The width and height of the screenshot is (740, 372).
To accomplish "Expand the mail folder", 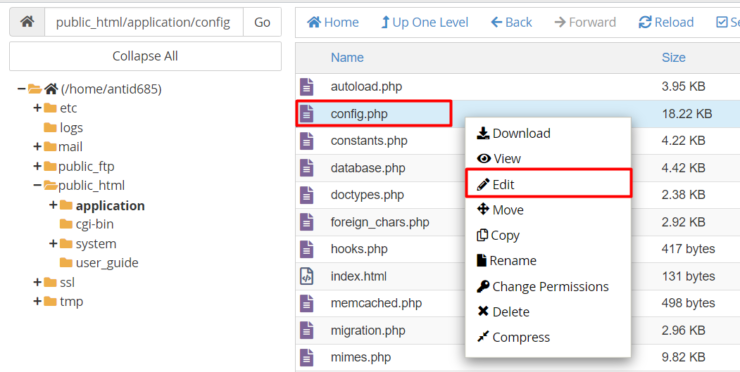I will (37, 147).
